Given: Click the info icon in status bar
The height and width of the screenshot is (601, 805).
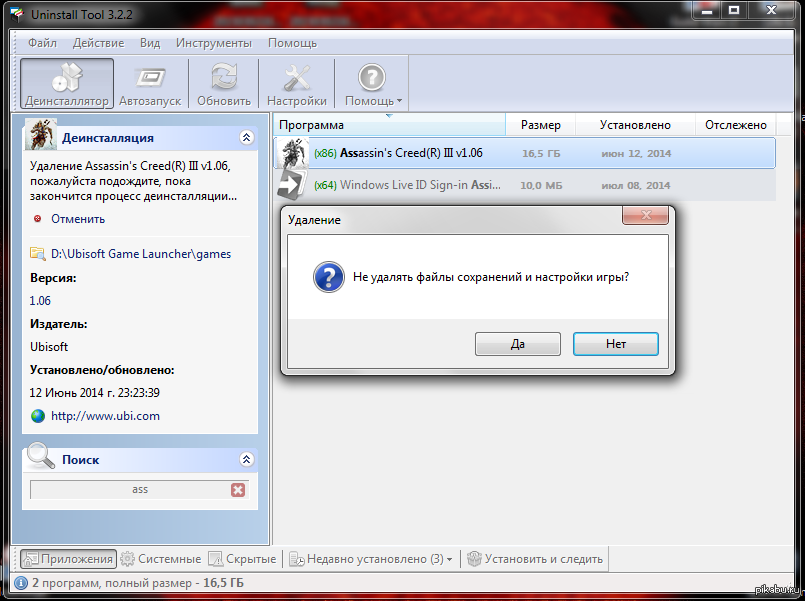Looking at the screenshot, I should [x=21, y=583].
